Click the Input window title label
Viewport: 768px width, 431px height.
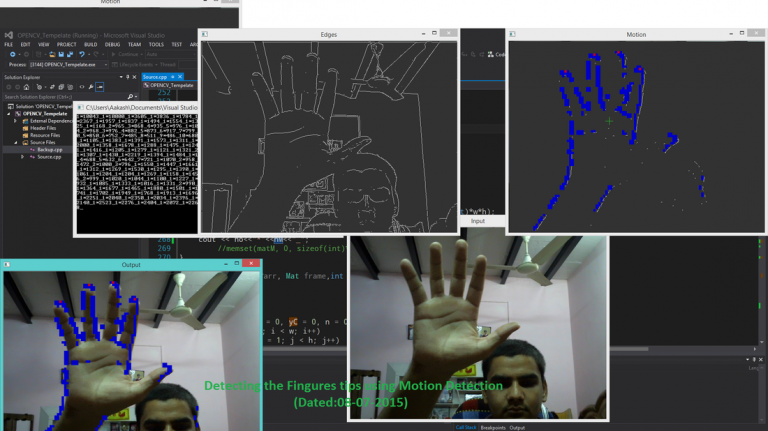point(478,221)
